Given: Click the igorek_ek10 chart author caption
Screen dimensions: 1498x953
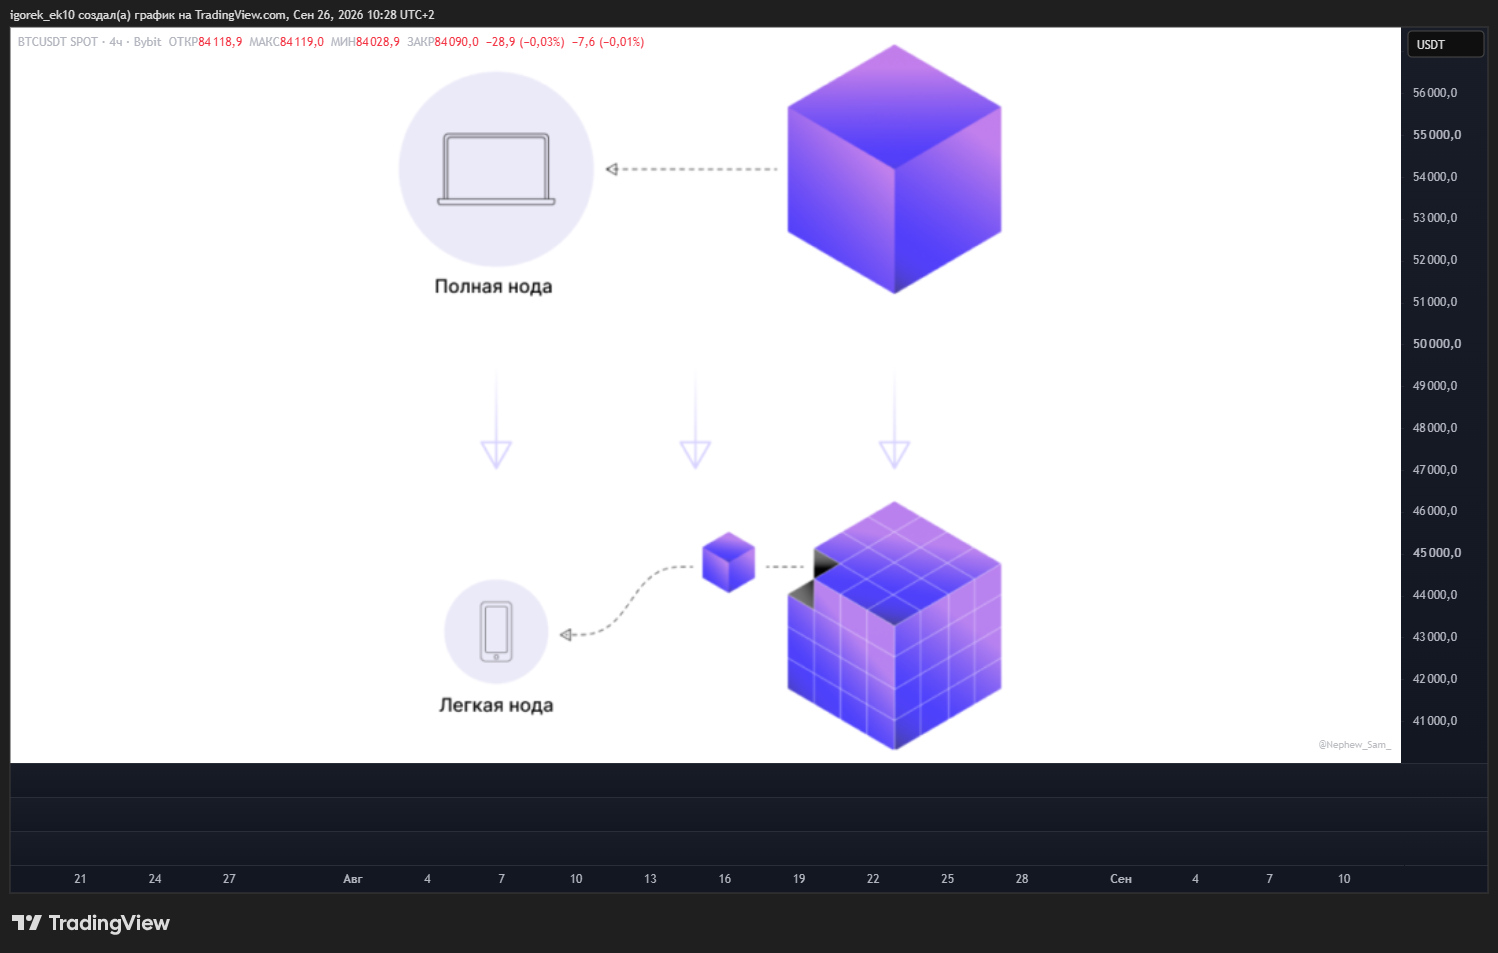Looking at the screenshot, I should (222, 15).
